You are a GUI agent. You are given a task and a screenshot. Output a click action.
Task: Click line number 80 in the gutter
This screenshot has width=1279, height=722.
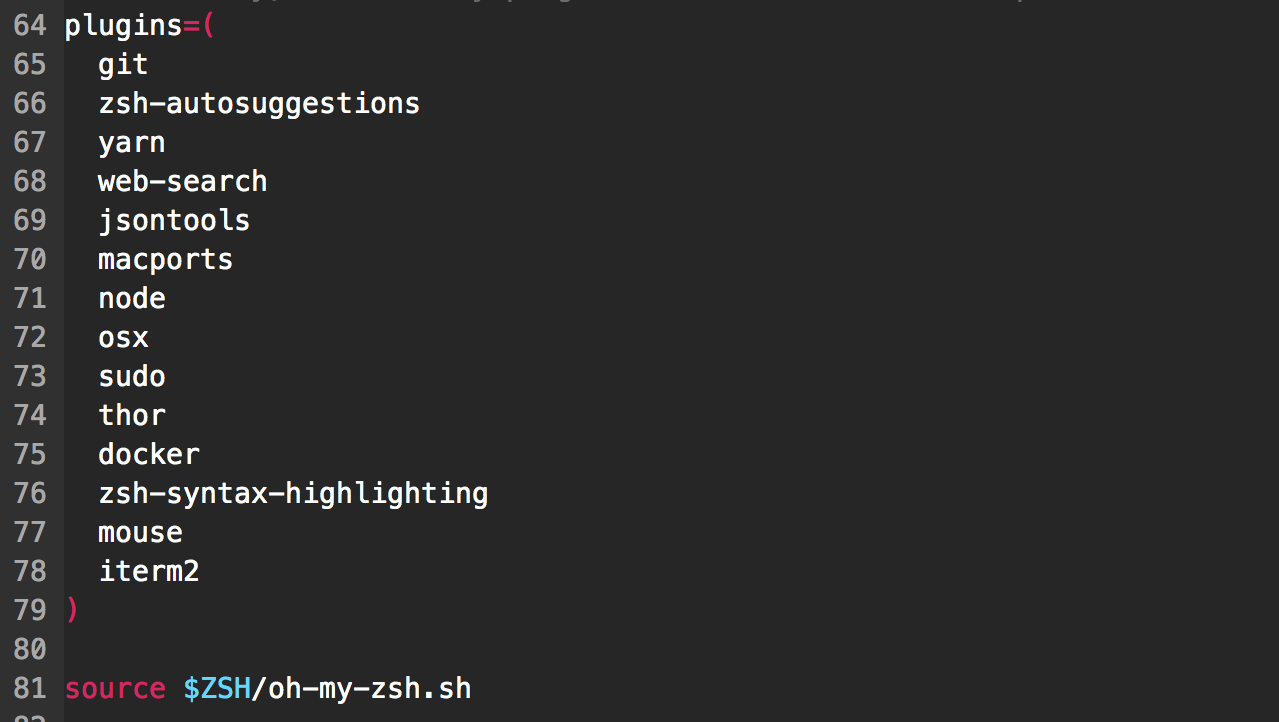pyautogui.click(x=30, y=650)
